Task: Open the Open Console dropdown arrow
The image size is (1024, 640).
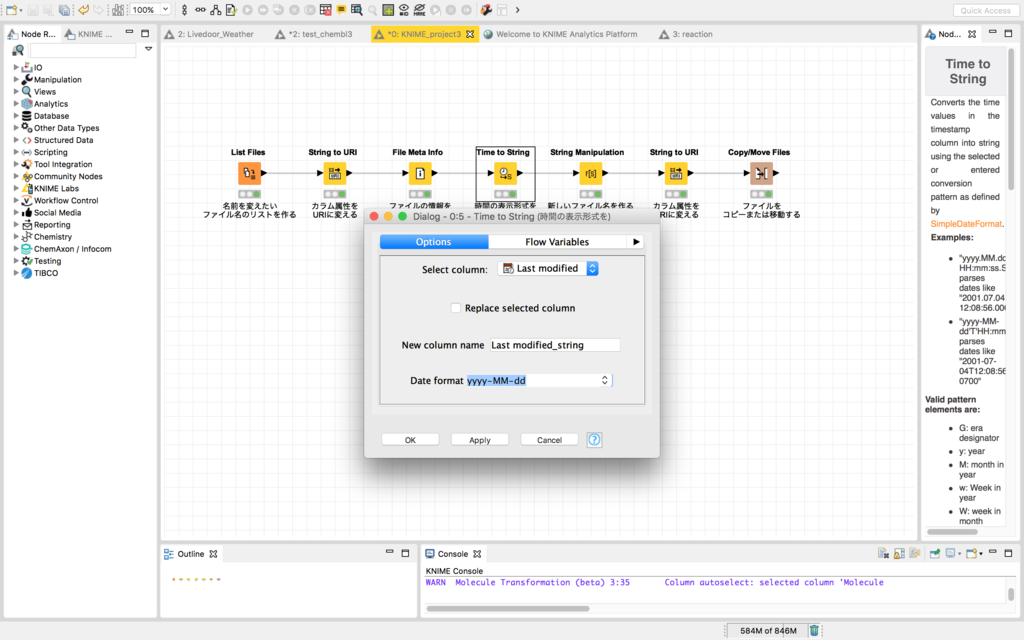Action: pyautogui.click(x=981, y=554)
